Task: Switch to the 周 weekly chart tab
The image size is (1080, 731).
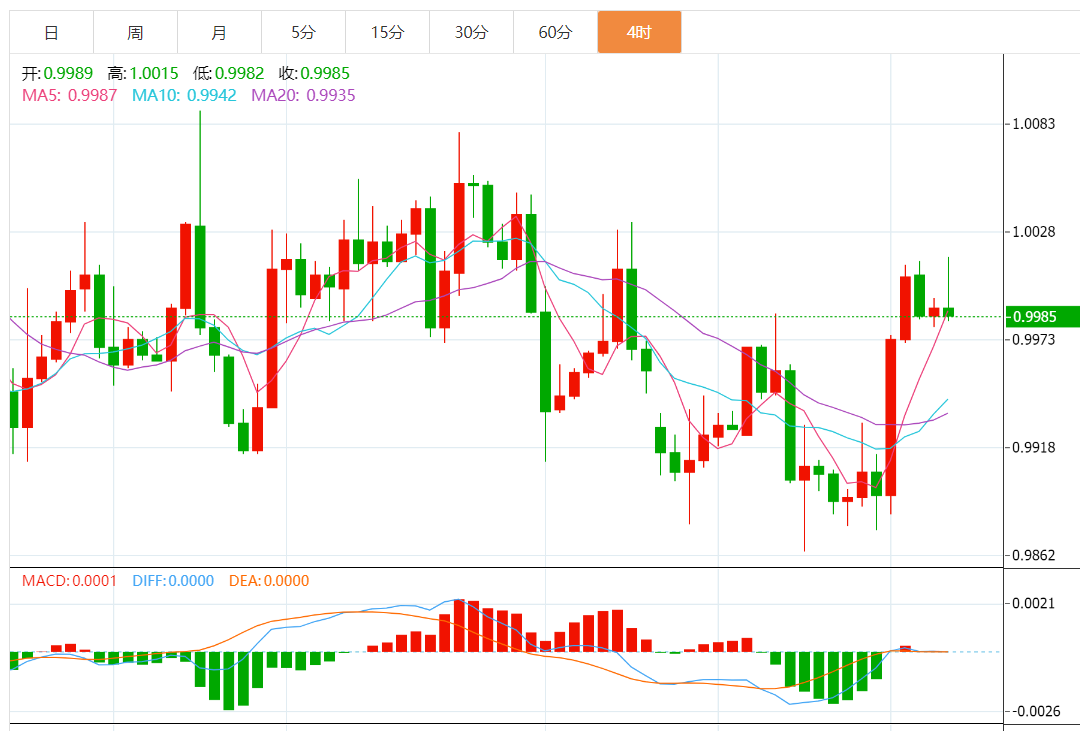Action: click(x=135, y=32)
